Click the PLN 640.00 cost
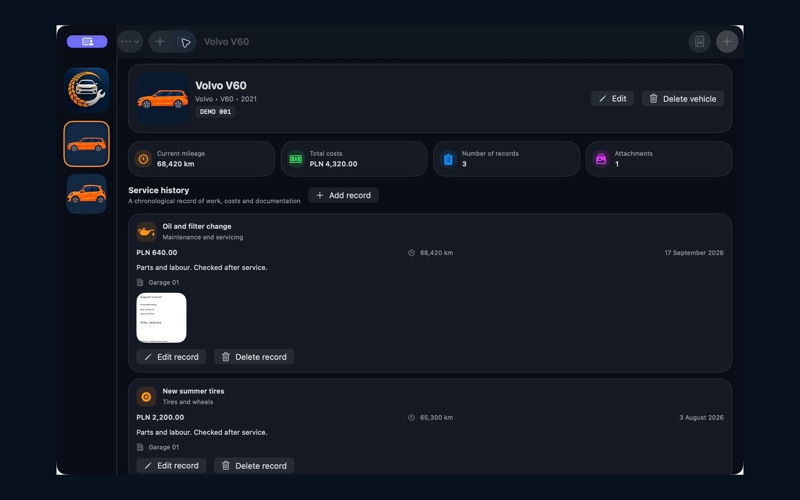This screenshot has height=500, width=800. point(157,253)
